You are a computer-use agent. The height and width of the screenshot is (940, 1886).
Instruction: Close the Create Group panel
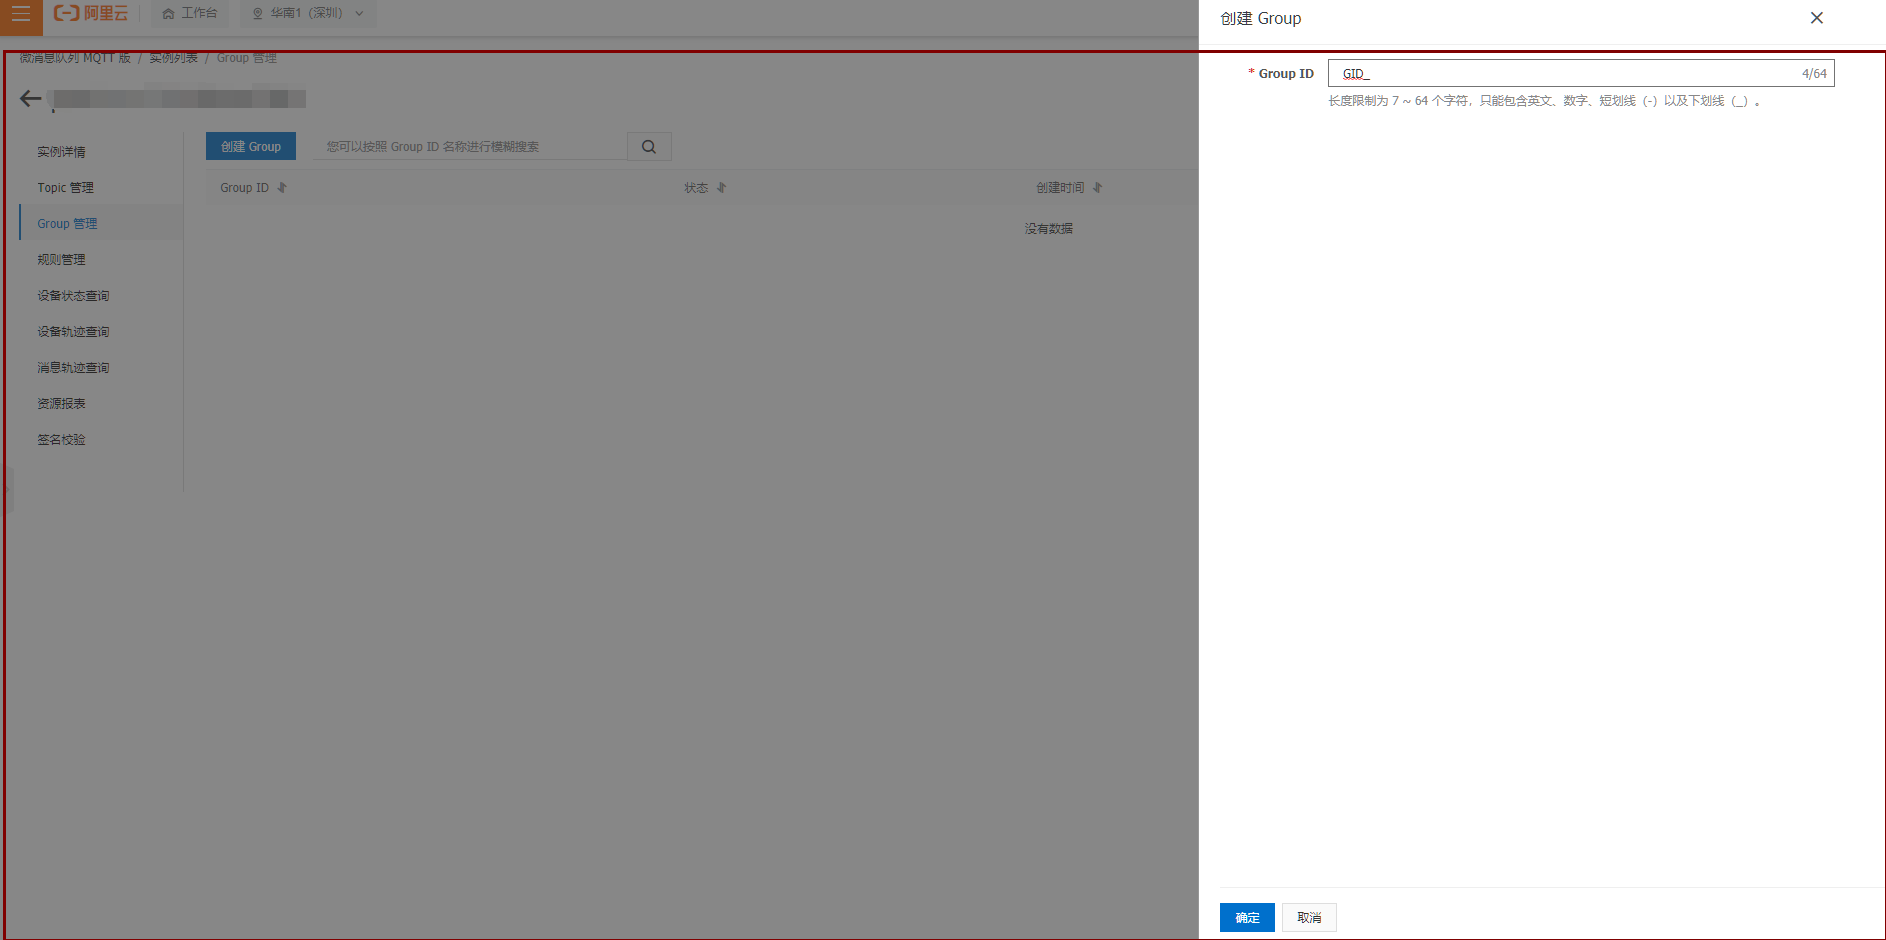tap(1816, 18)
